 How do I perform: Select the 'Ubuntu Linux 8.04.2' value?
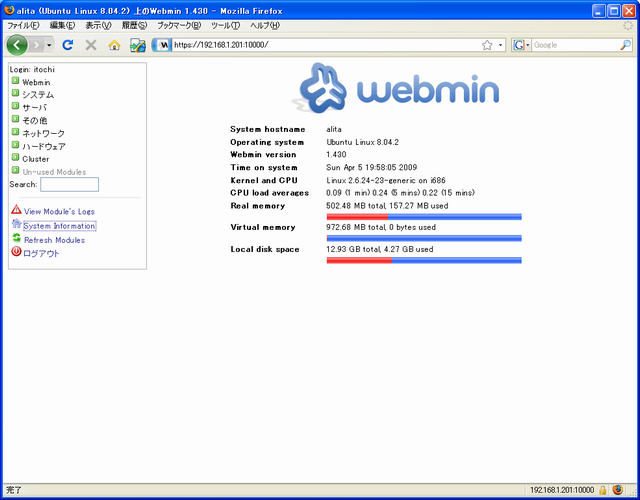(362, 142)
